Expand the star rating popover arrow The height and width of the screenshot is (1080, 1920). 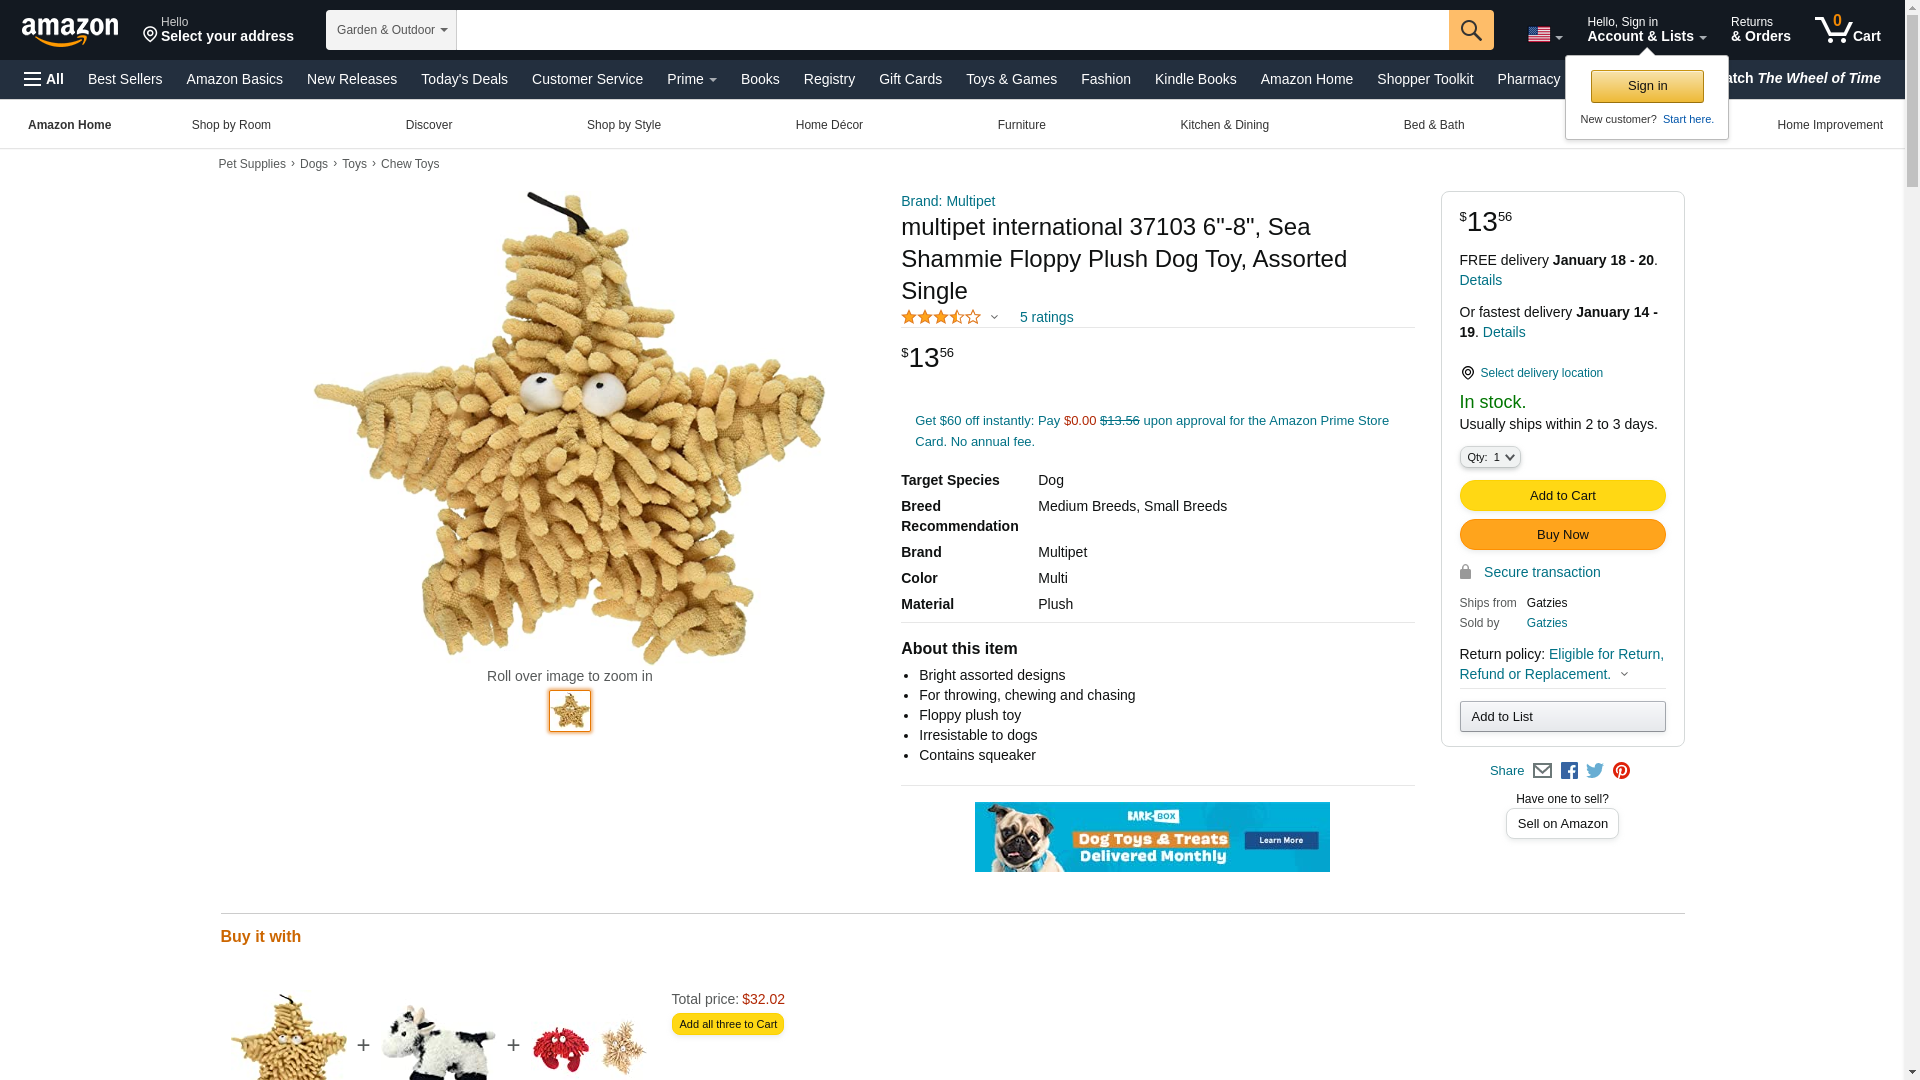[x=994, y=317]
